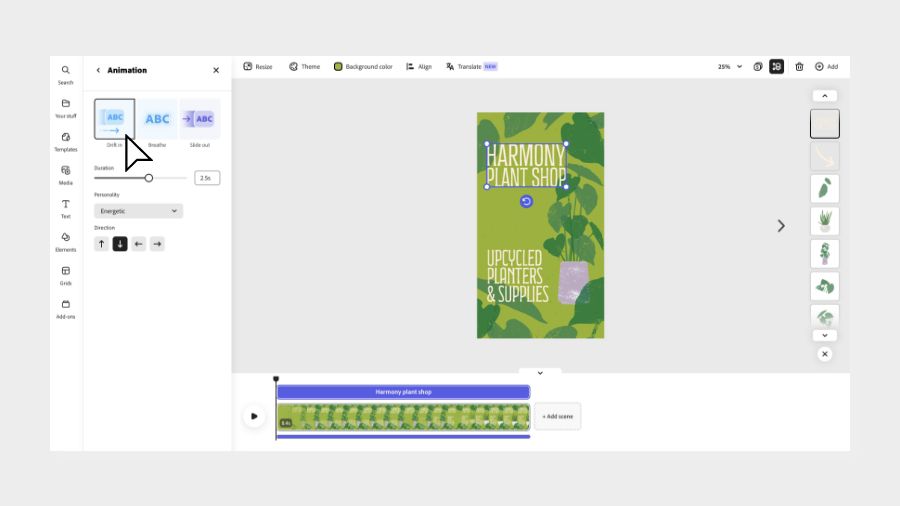The image size is (900, 506).
Task: Set animation direction to right arrow
Action: coord(157,244)
